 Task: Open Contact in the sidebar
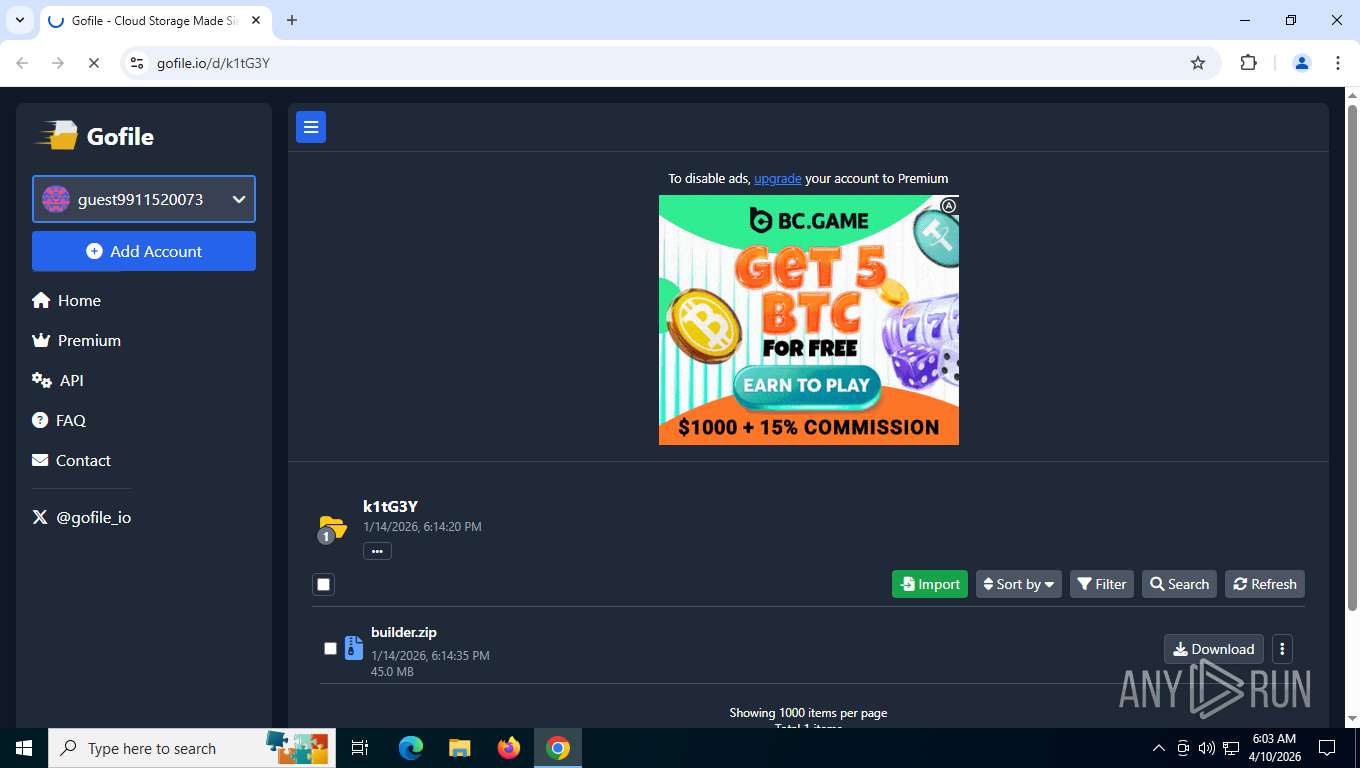coord(71,460)
